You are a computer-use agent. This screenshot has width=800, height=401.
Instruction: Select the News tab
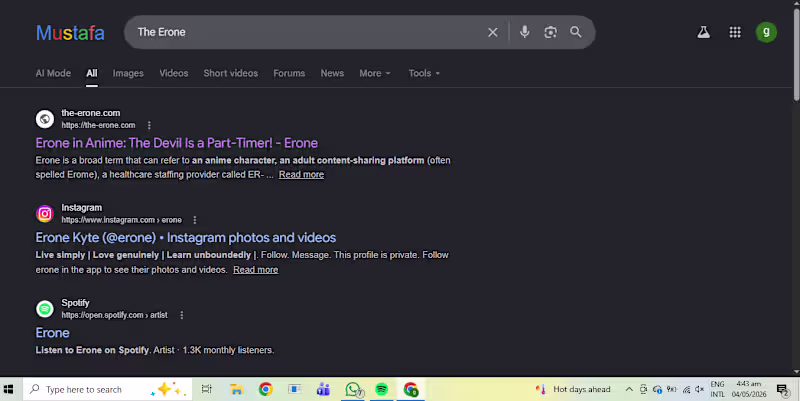point(332,73)
